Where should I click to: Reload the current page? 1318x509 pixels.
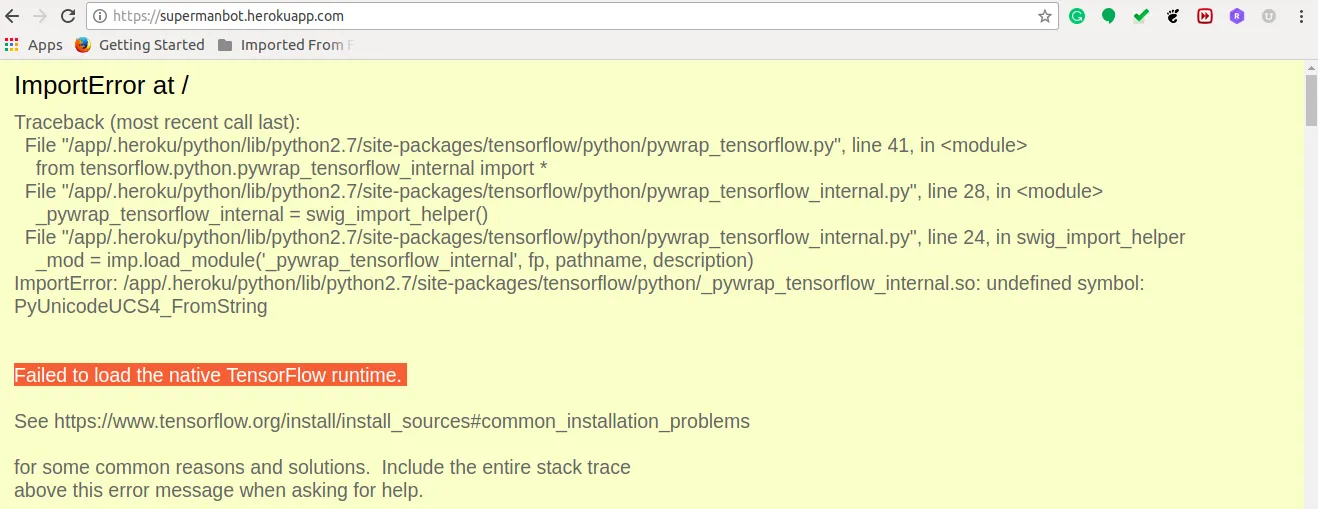(x=68, y=16)
